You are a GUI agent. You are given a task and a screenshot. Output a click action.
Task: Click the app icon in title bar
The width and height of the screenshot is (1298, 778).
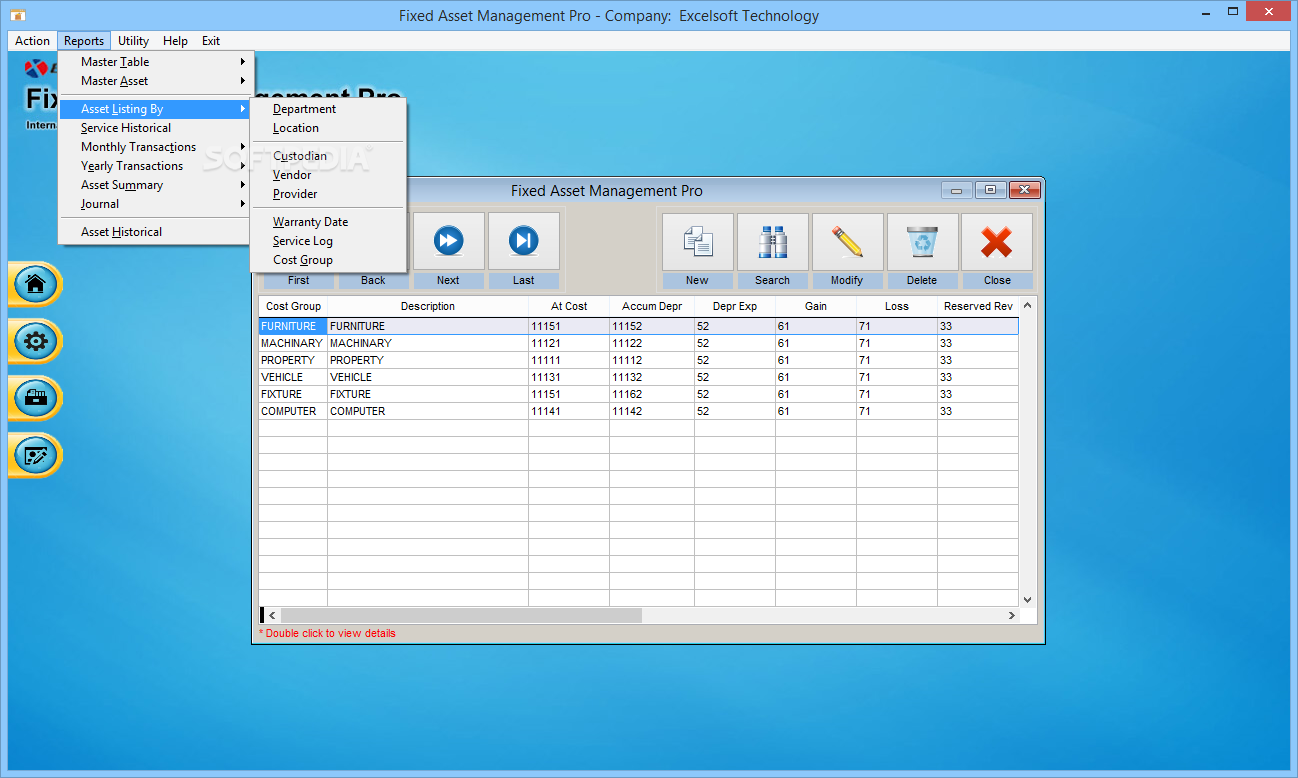pyautogui.click(x=17, y=15)
